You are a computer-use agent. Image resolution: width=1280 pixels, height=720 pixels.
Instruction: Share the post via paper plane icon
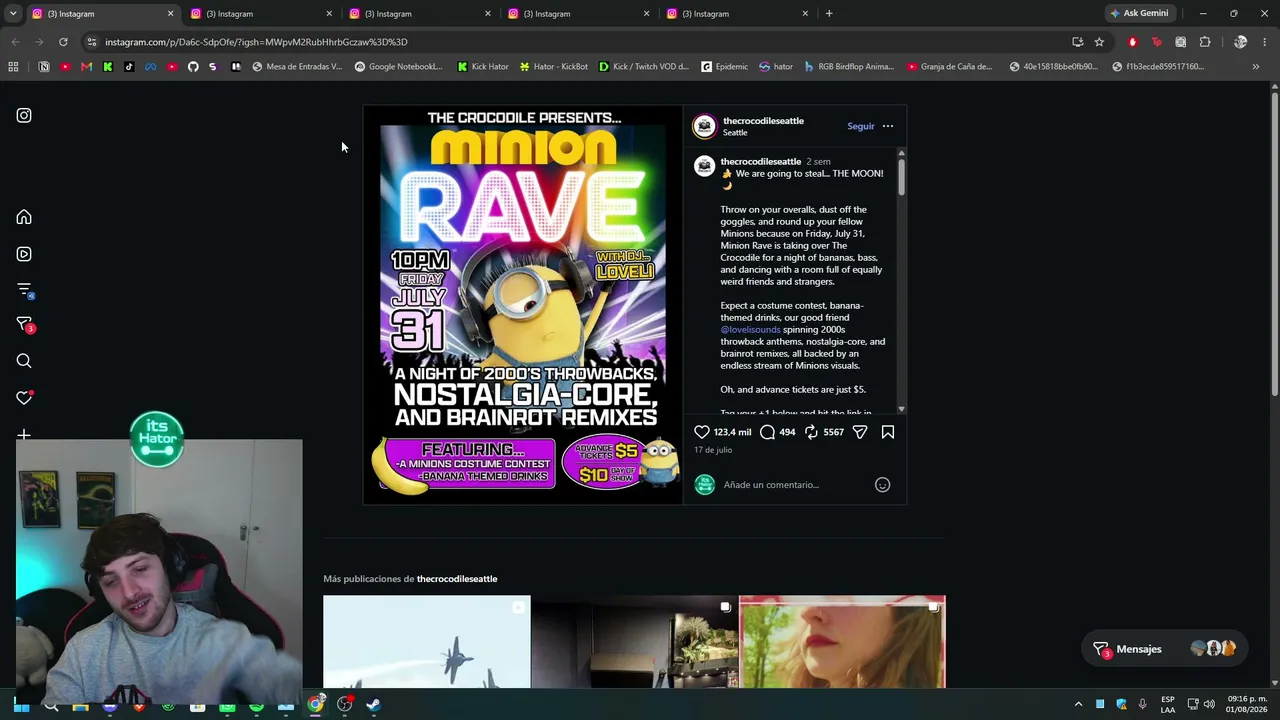[860, 432]
